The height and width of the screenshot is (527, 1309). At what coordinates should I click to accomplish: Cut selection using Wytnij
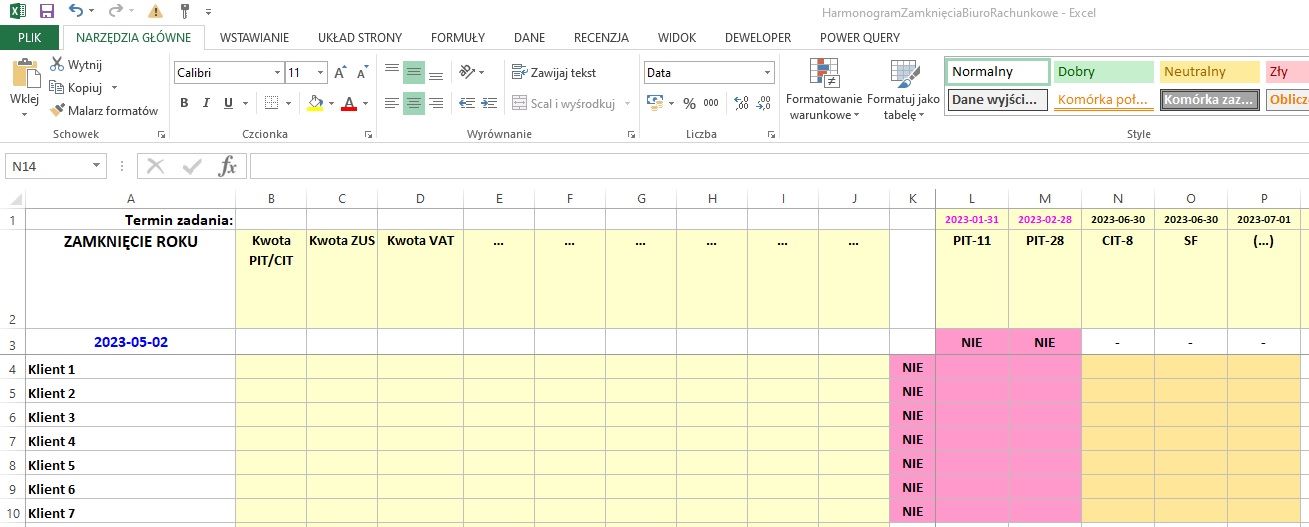tap(76, 64)
